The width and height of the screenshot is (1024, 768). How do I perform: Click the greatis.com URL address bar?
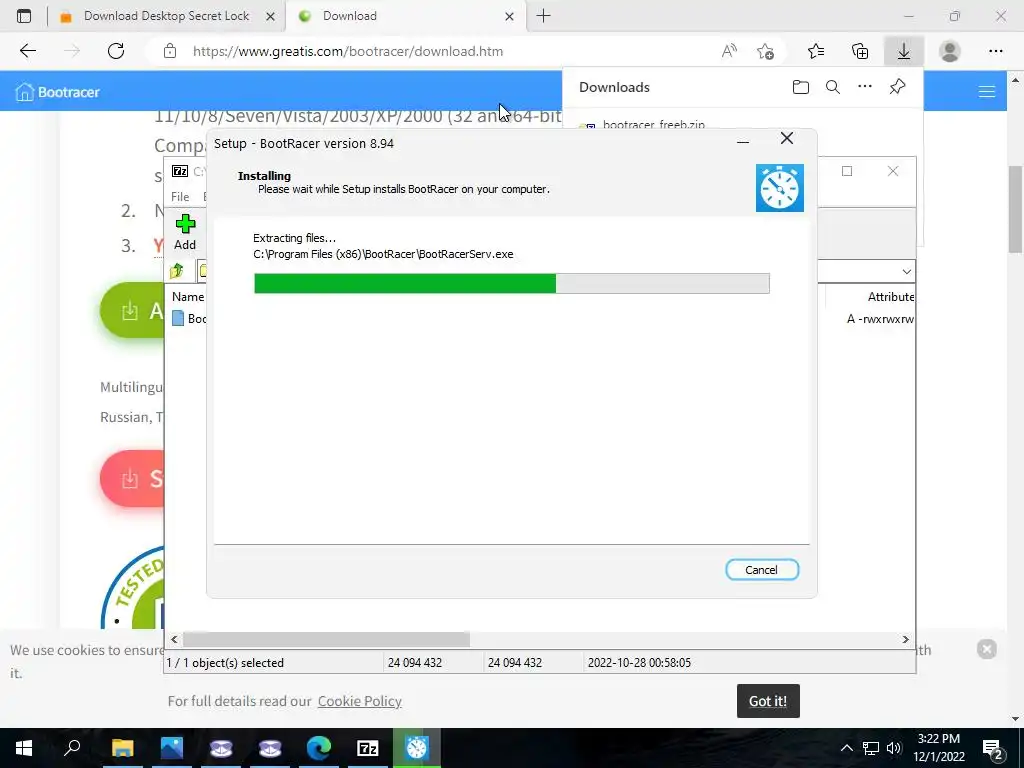click(347, 51)
